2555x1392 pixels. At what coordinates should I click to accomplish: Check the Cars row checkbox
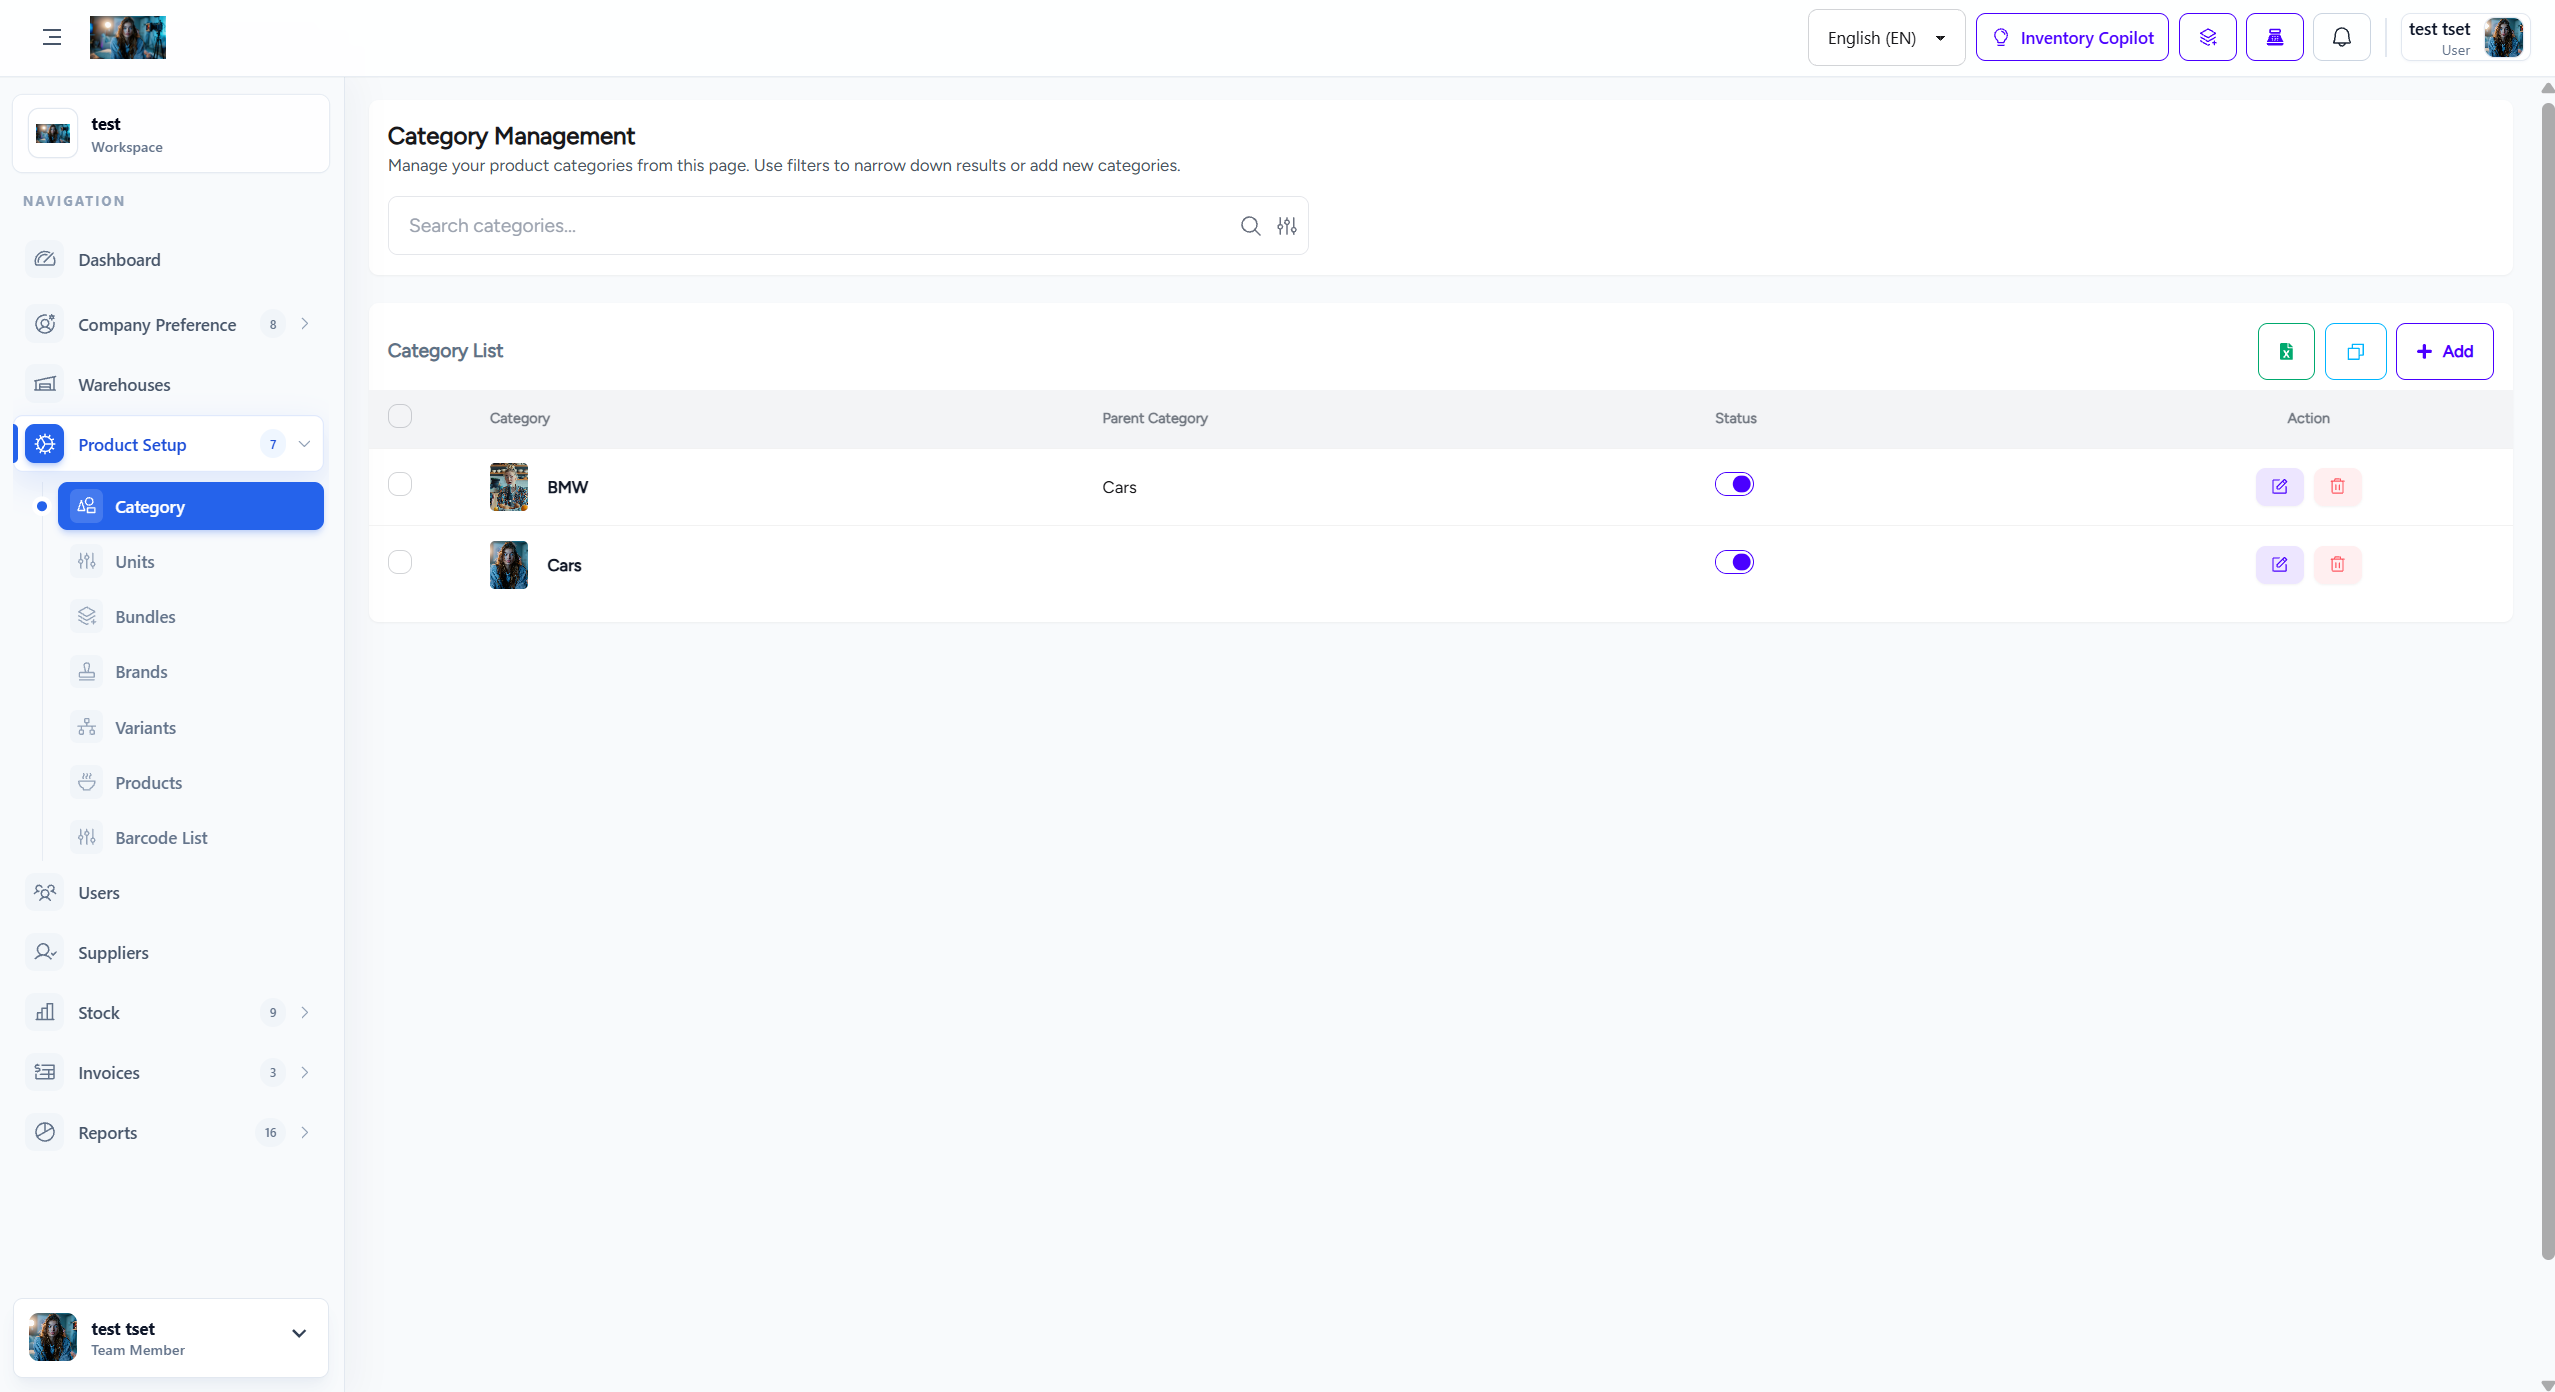click(400, 562)
